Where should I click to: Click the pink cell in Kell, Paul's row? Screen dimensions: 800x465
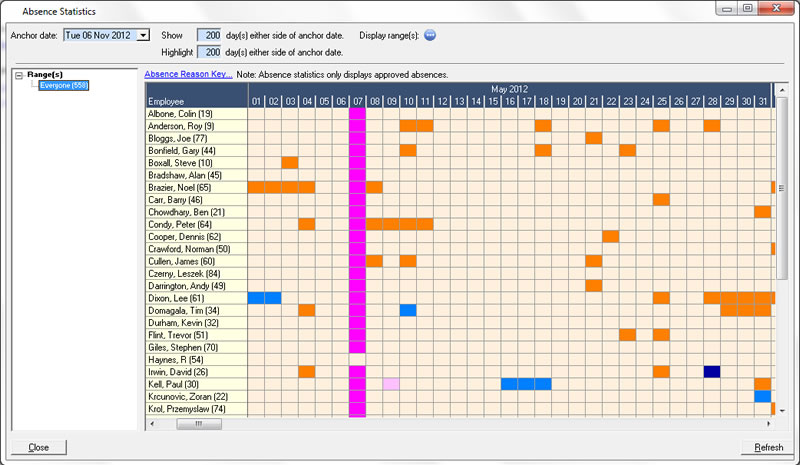pyautogui.click(x=391, y=384)
